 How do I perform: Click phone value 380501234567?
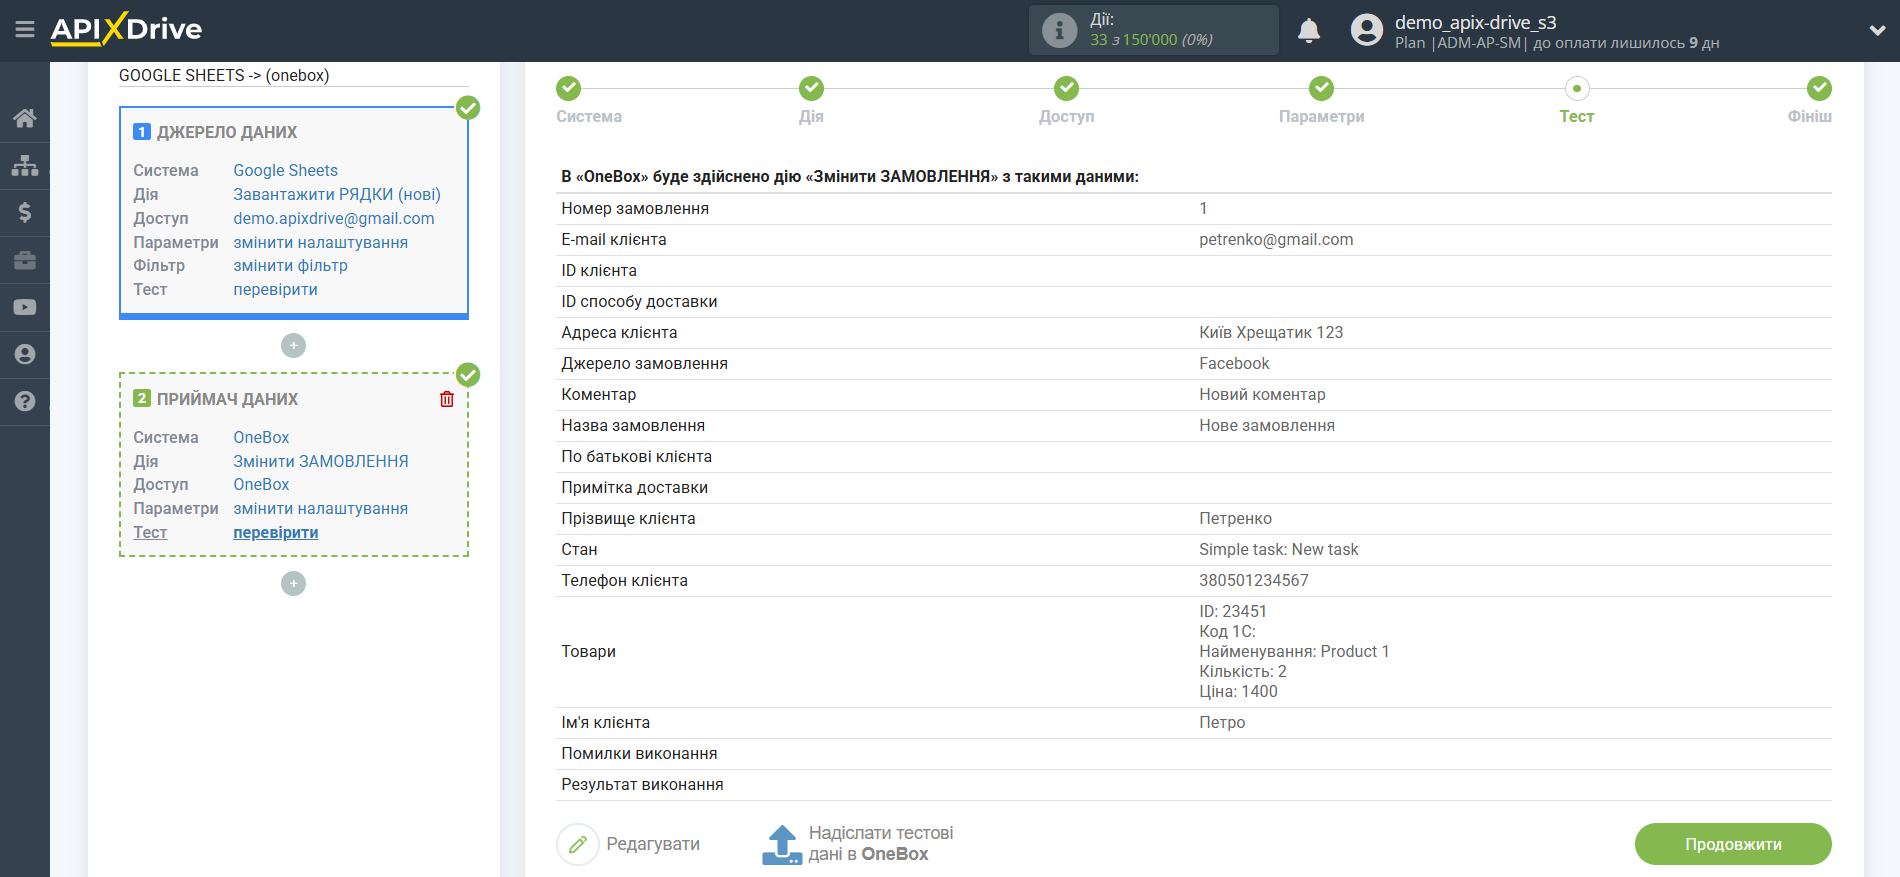[x=1253, y=581]
